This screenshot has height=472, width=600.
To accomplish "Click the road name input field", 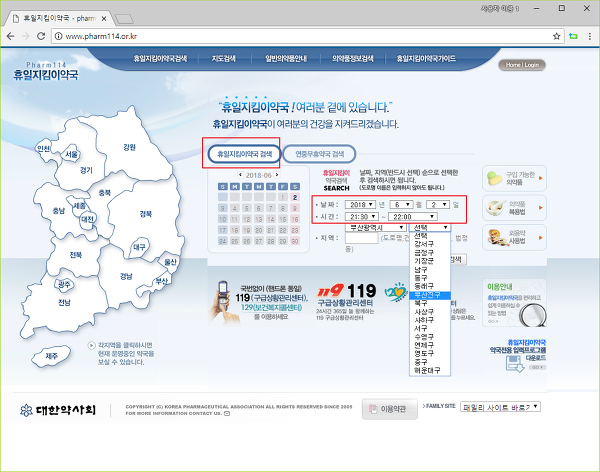I will coord(362,238).
